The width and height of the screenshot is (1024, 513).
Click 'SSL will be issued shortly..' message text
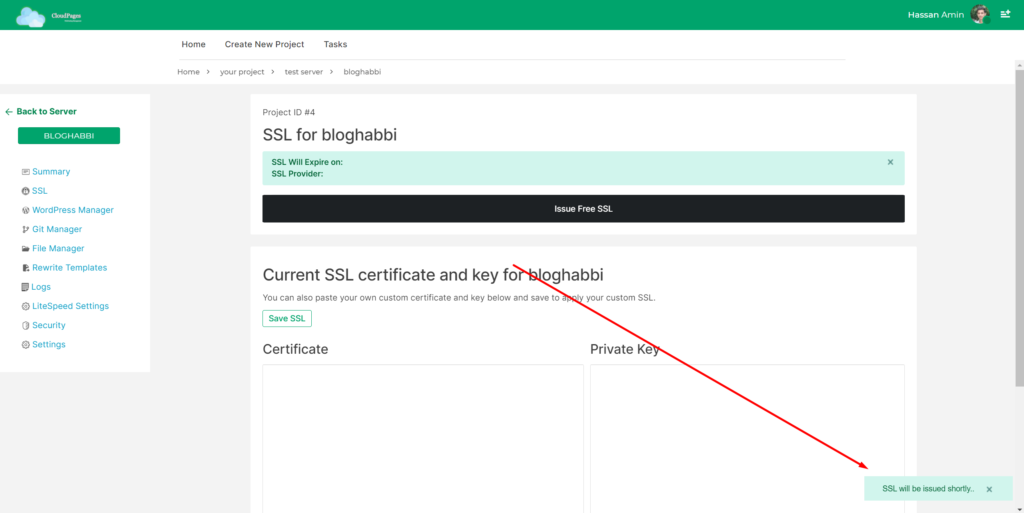pyautogui.click(x=928, y=489)
